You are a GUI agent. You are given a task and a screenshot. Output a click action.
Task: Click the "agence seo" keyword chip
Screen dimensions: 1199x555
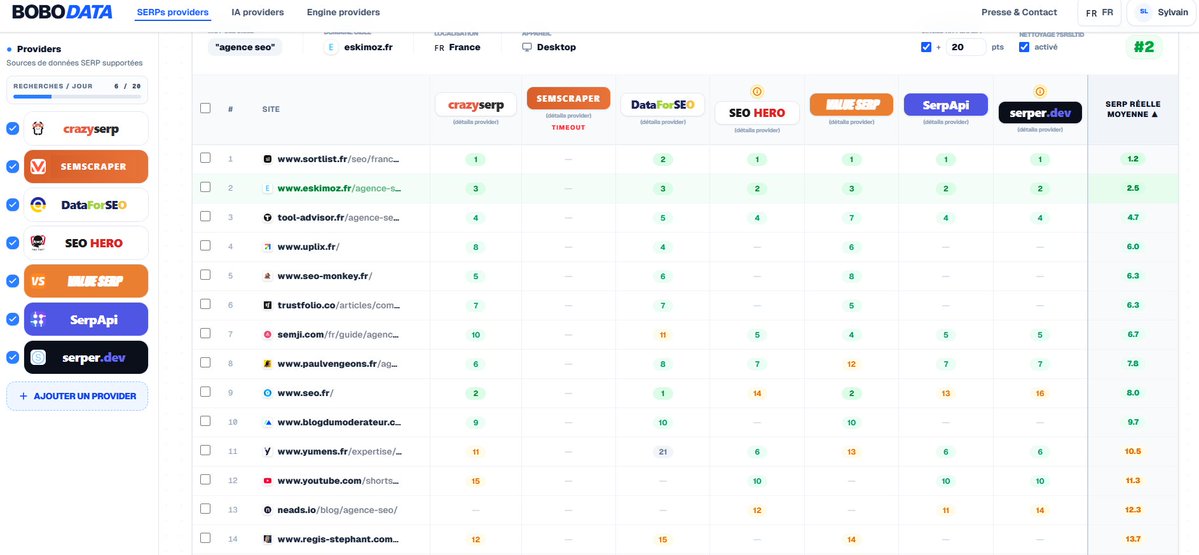click(245, 47)
